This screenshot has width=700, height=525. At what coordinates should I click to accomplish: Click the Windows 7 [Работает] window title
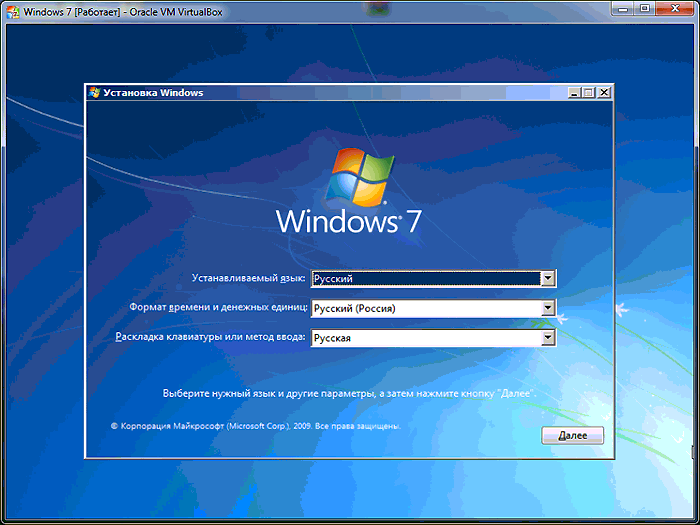coord(123,12)
